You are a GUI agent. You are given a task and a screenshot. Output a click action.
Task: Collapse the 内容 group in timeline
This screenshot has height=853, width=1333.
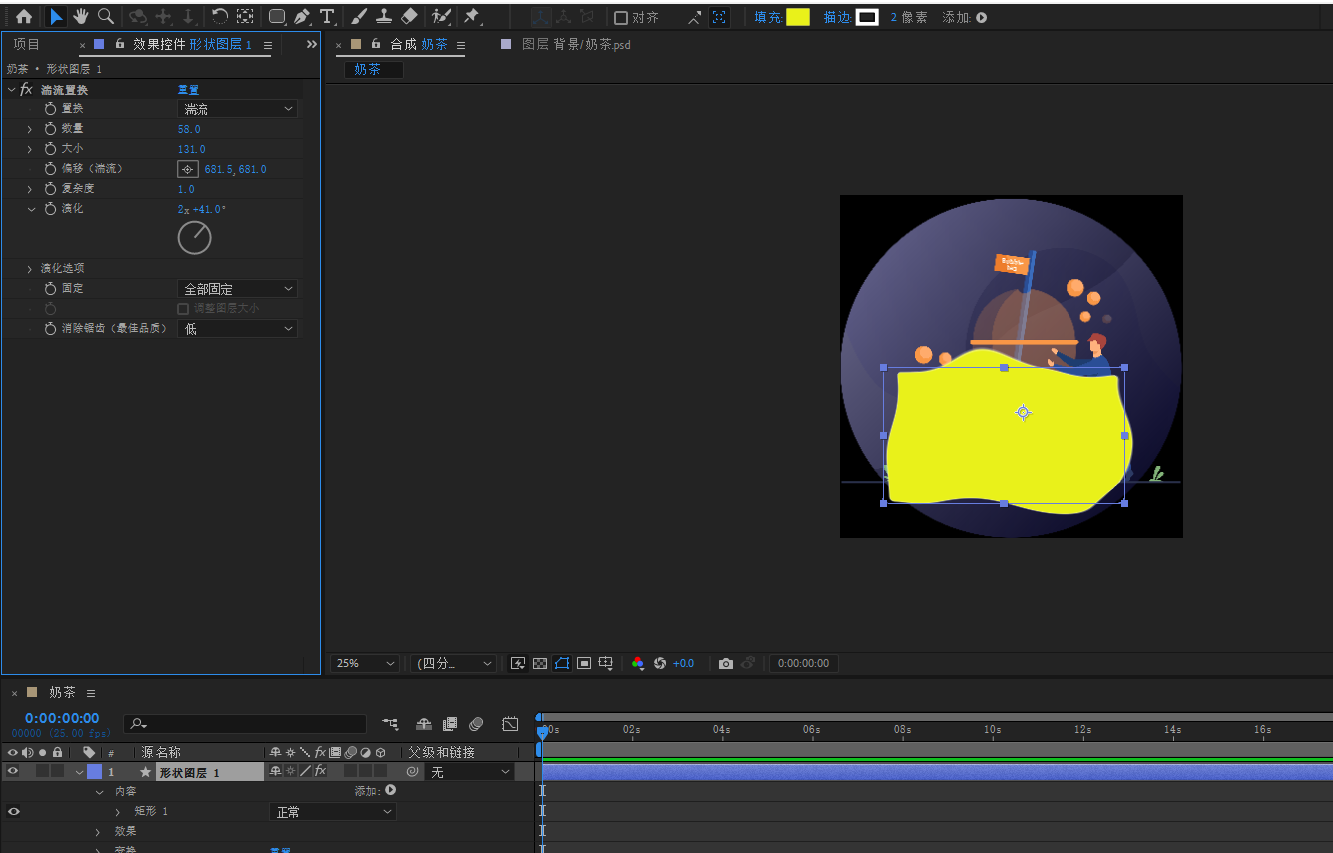point(99,791)
